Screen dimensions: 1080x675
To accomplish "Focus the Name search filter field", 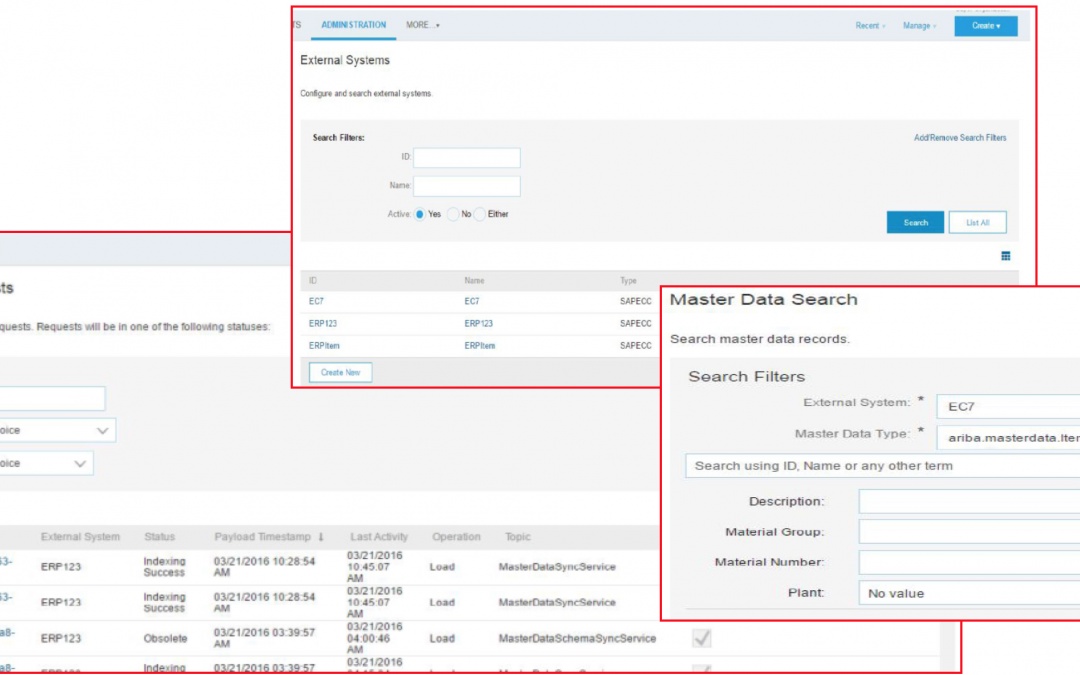I will (466, 186).
